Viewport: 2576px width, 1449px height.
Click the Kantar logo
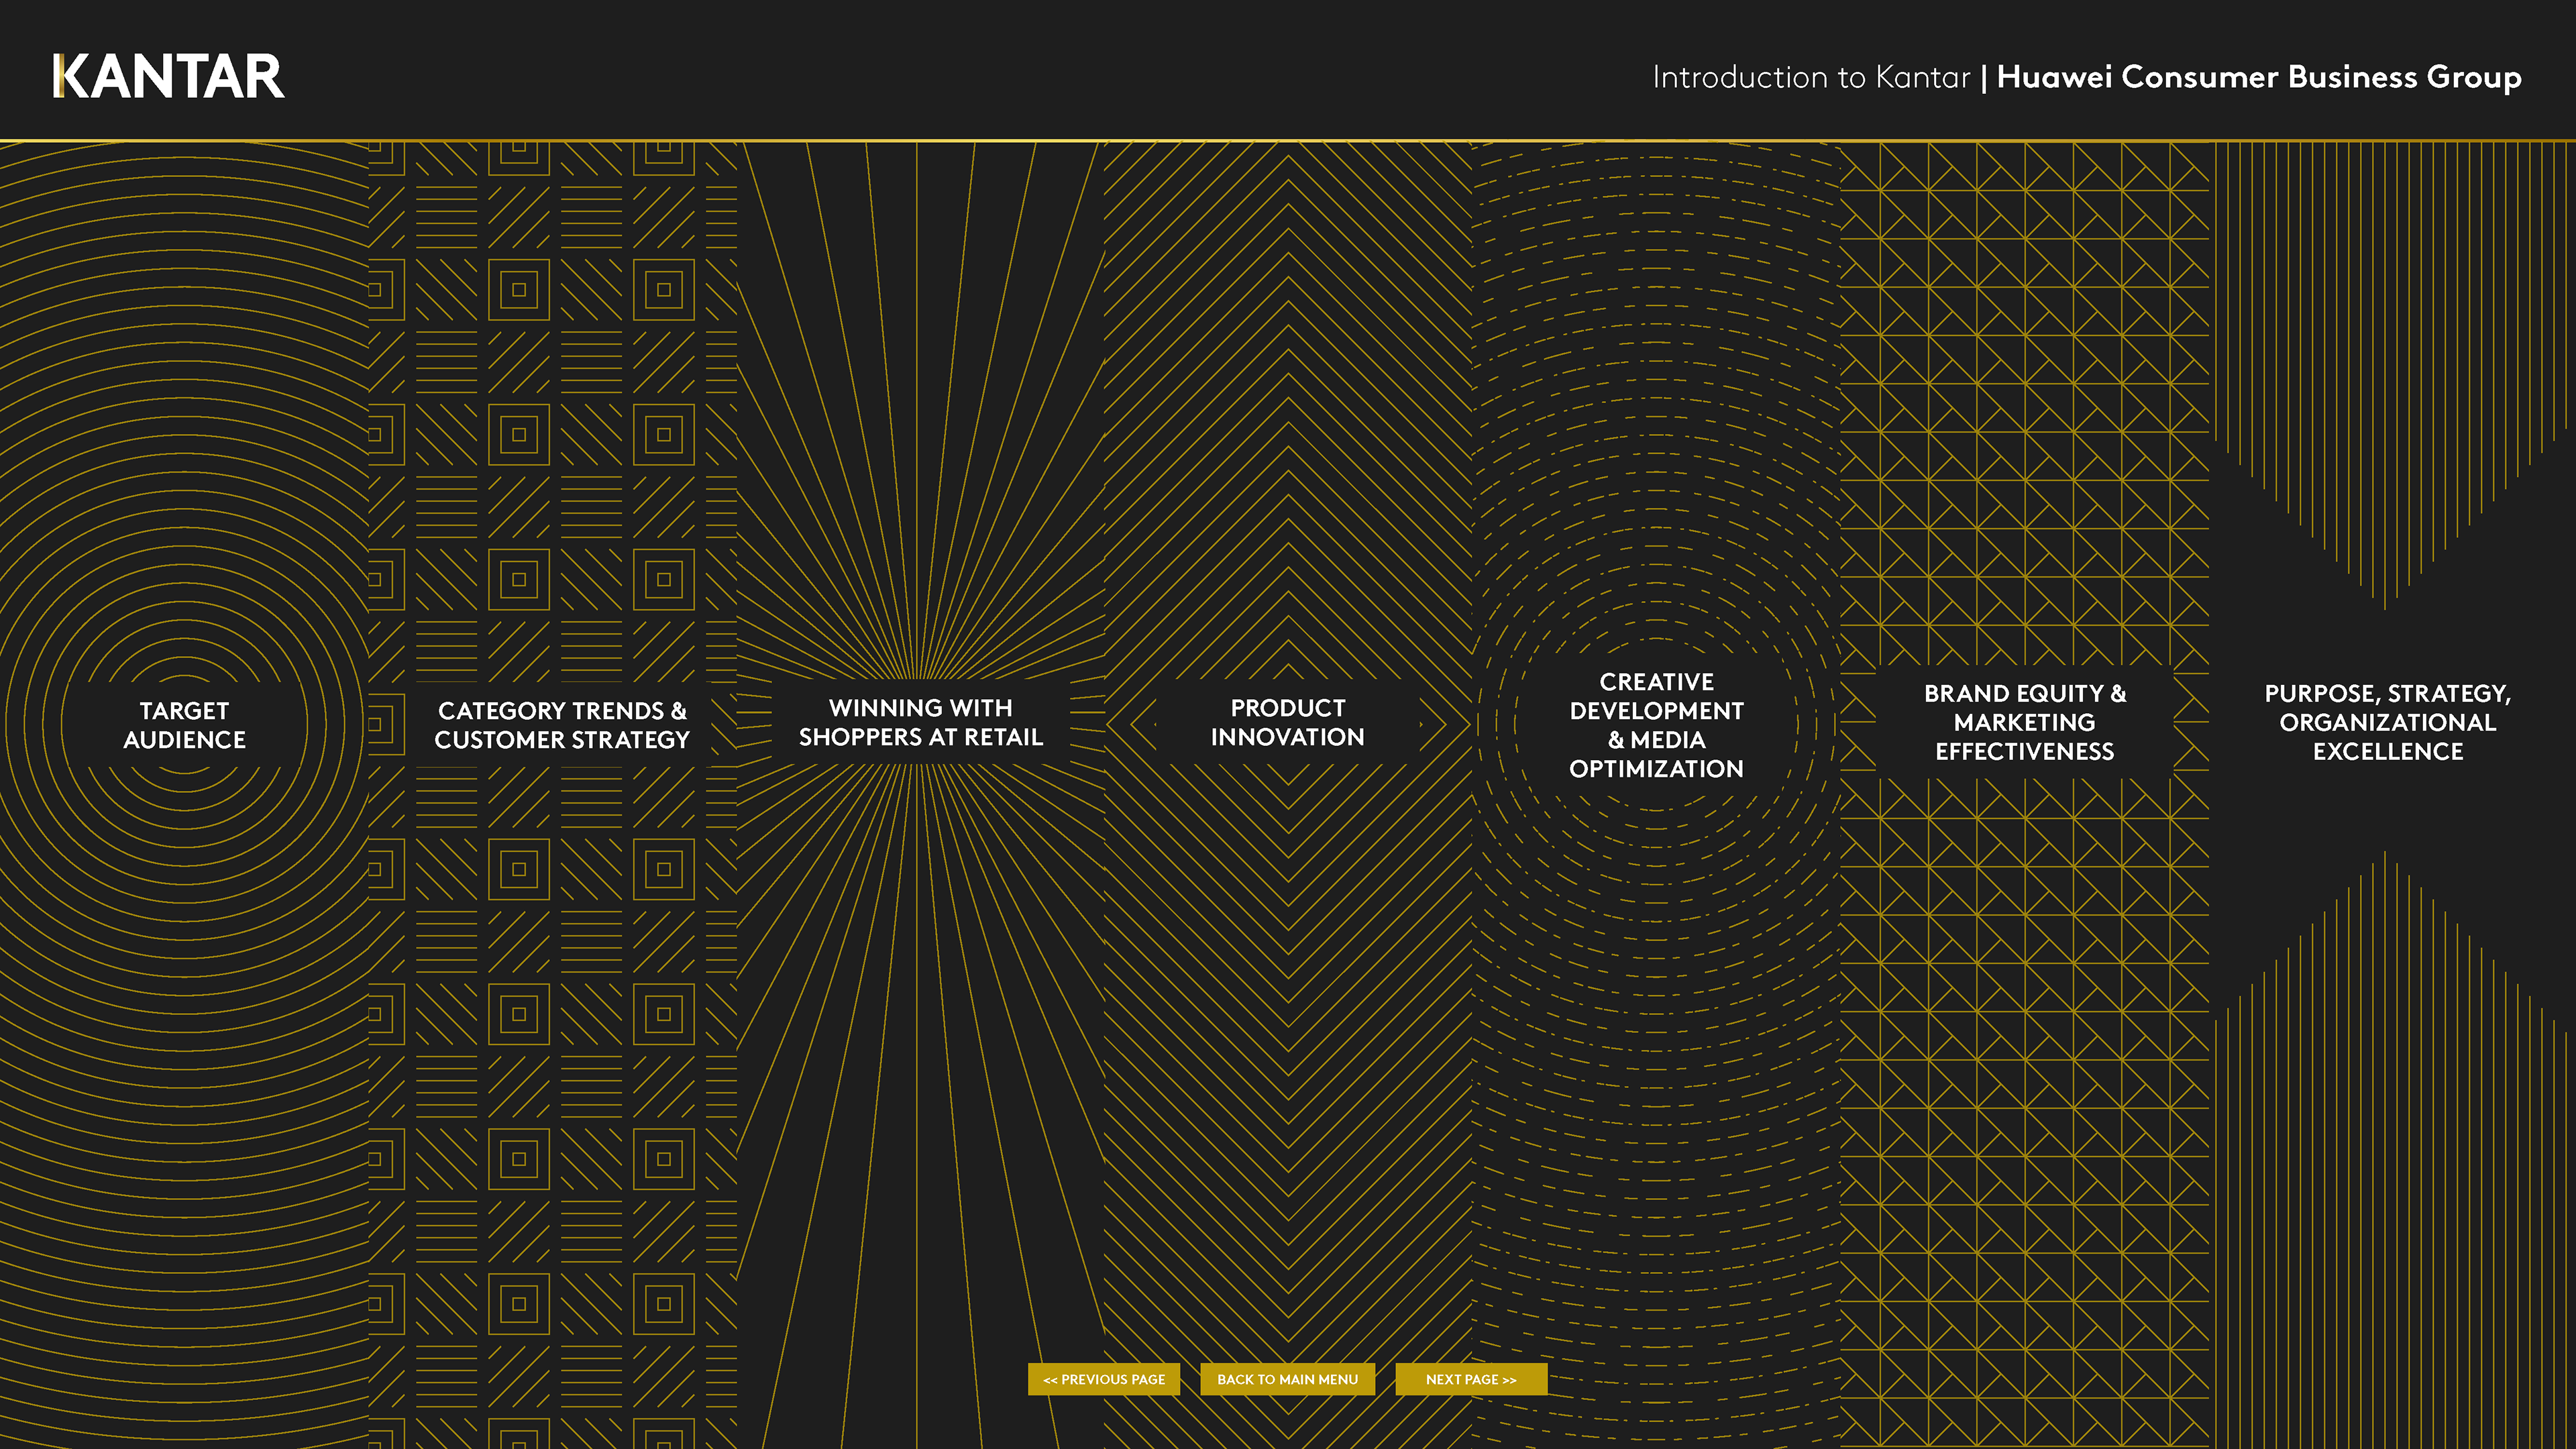(x=168, y=76)
